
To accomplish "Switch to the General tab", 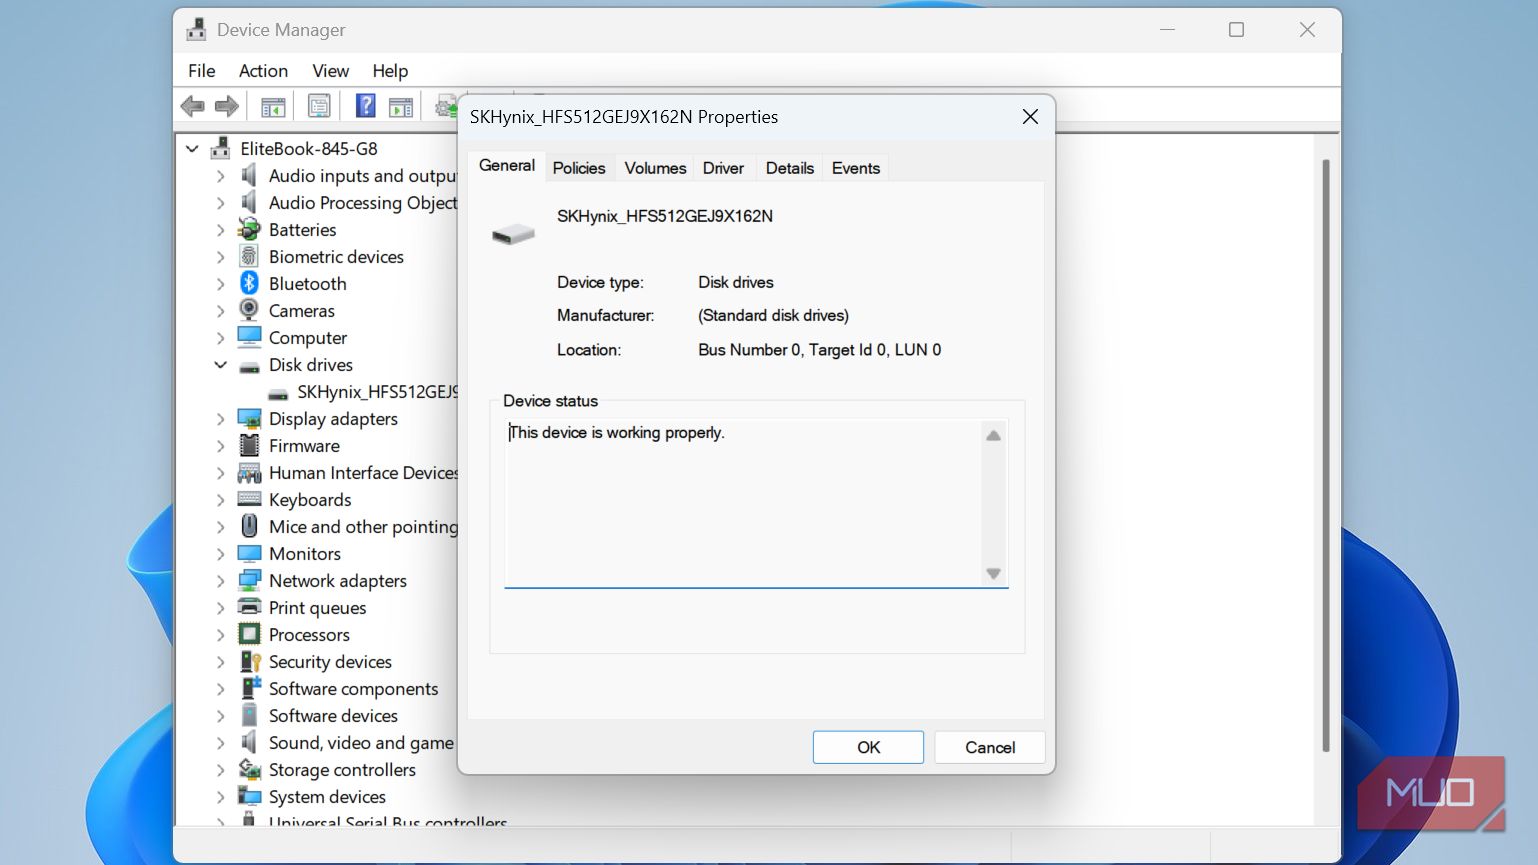I will click(x=507, y=166).
